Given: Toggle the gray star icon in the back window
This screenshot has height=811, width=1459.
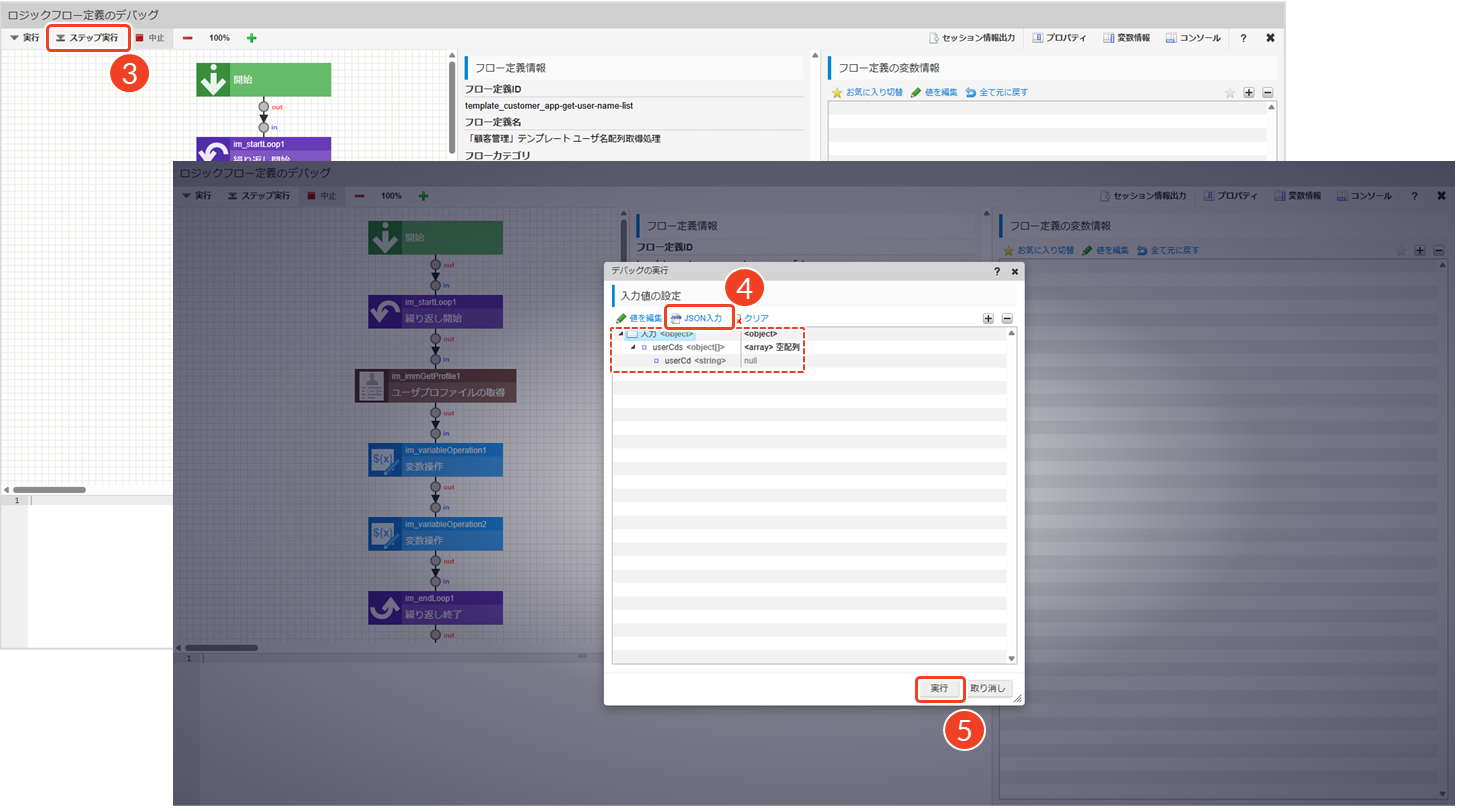Looking at the screenshot, I should pyautogui.click(x=1230, y=93).
